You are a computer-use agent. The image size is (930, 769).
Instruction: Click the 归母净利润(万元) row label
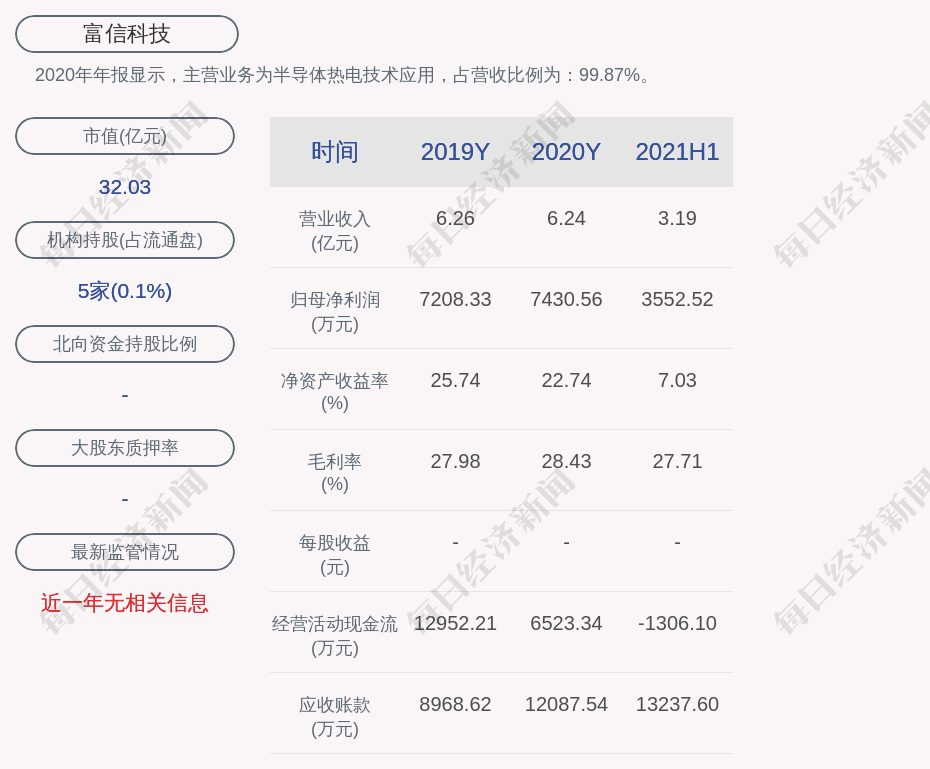click(x=335, y=312)
